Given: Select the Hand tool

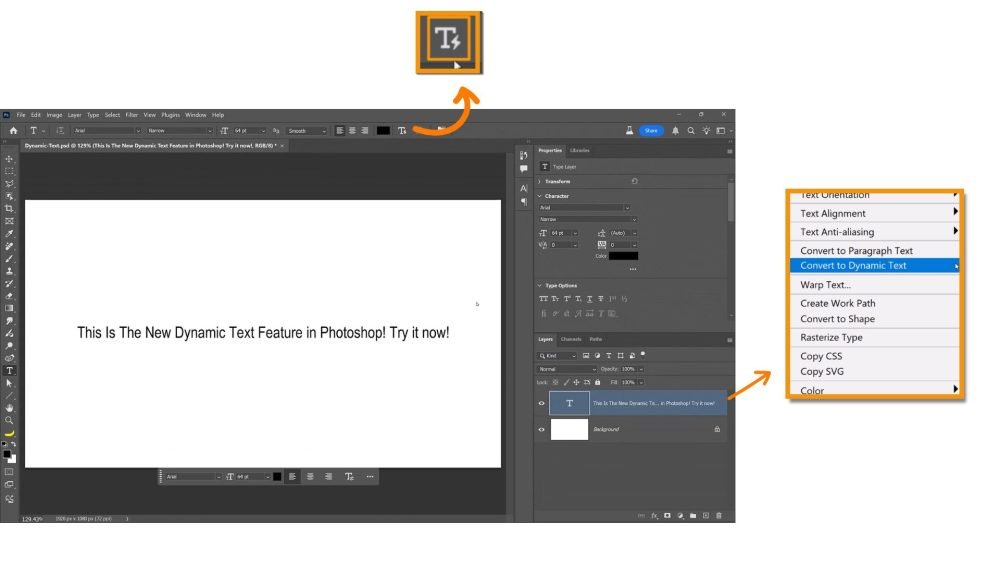Looking at the screenshot, I should pyautogui.click(x=9, y=408).
